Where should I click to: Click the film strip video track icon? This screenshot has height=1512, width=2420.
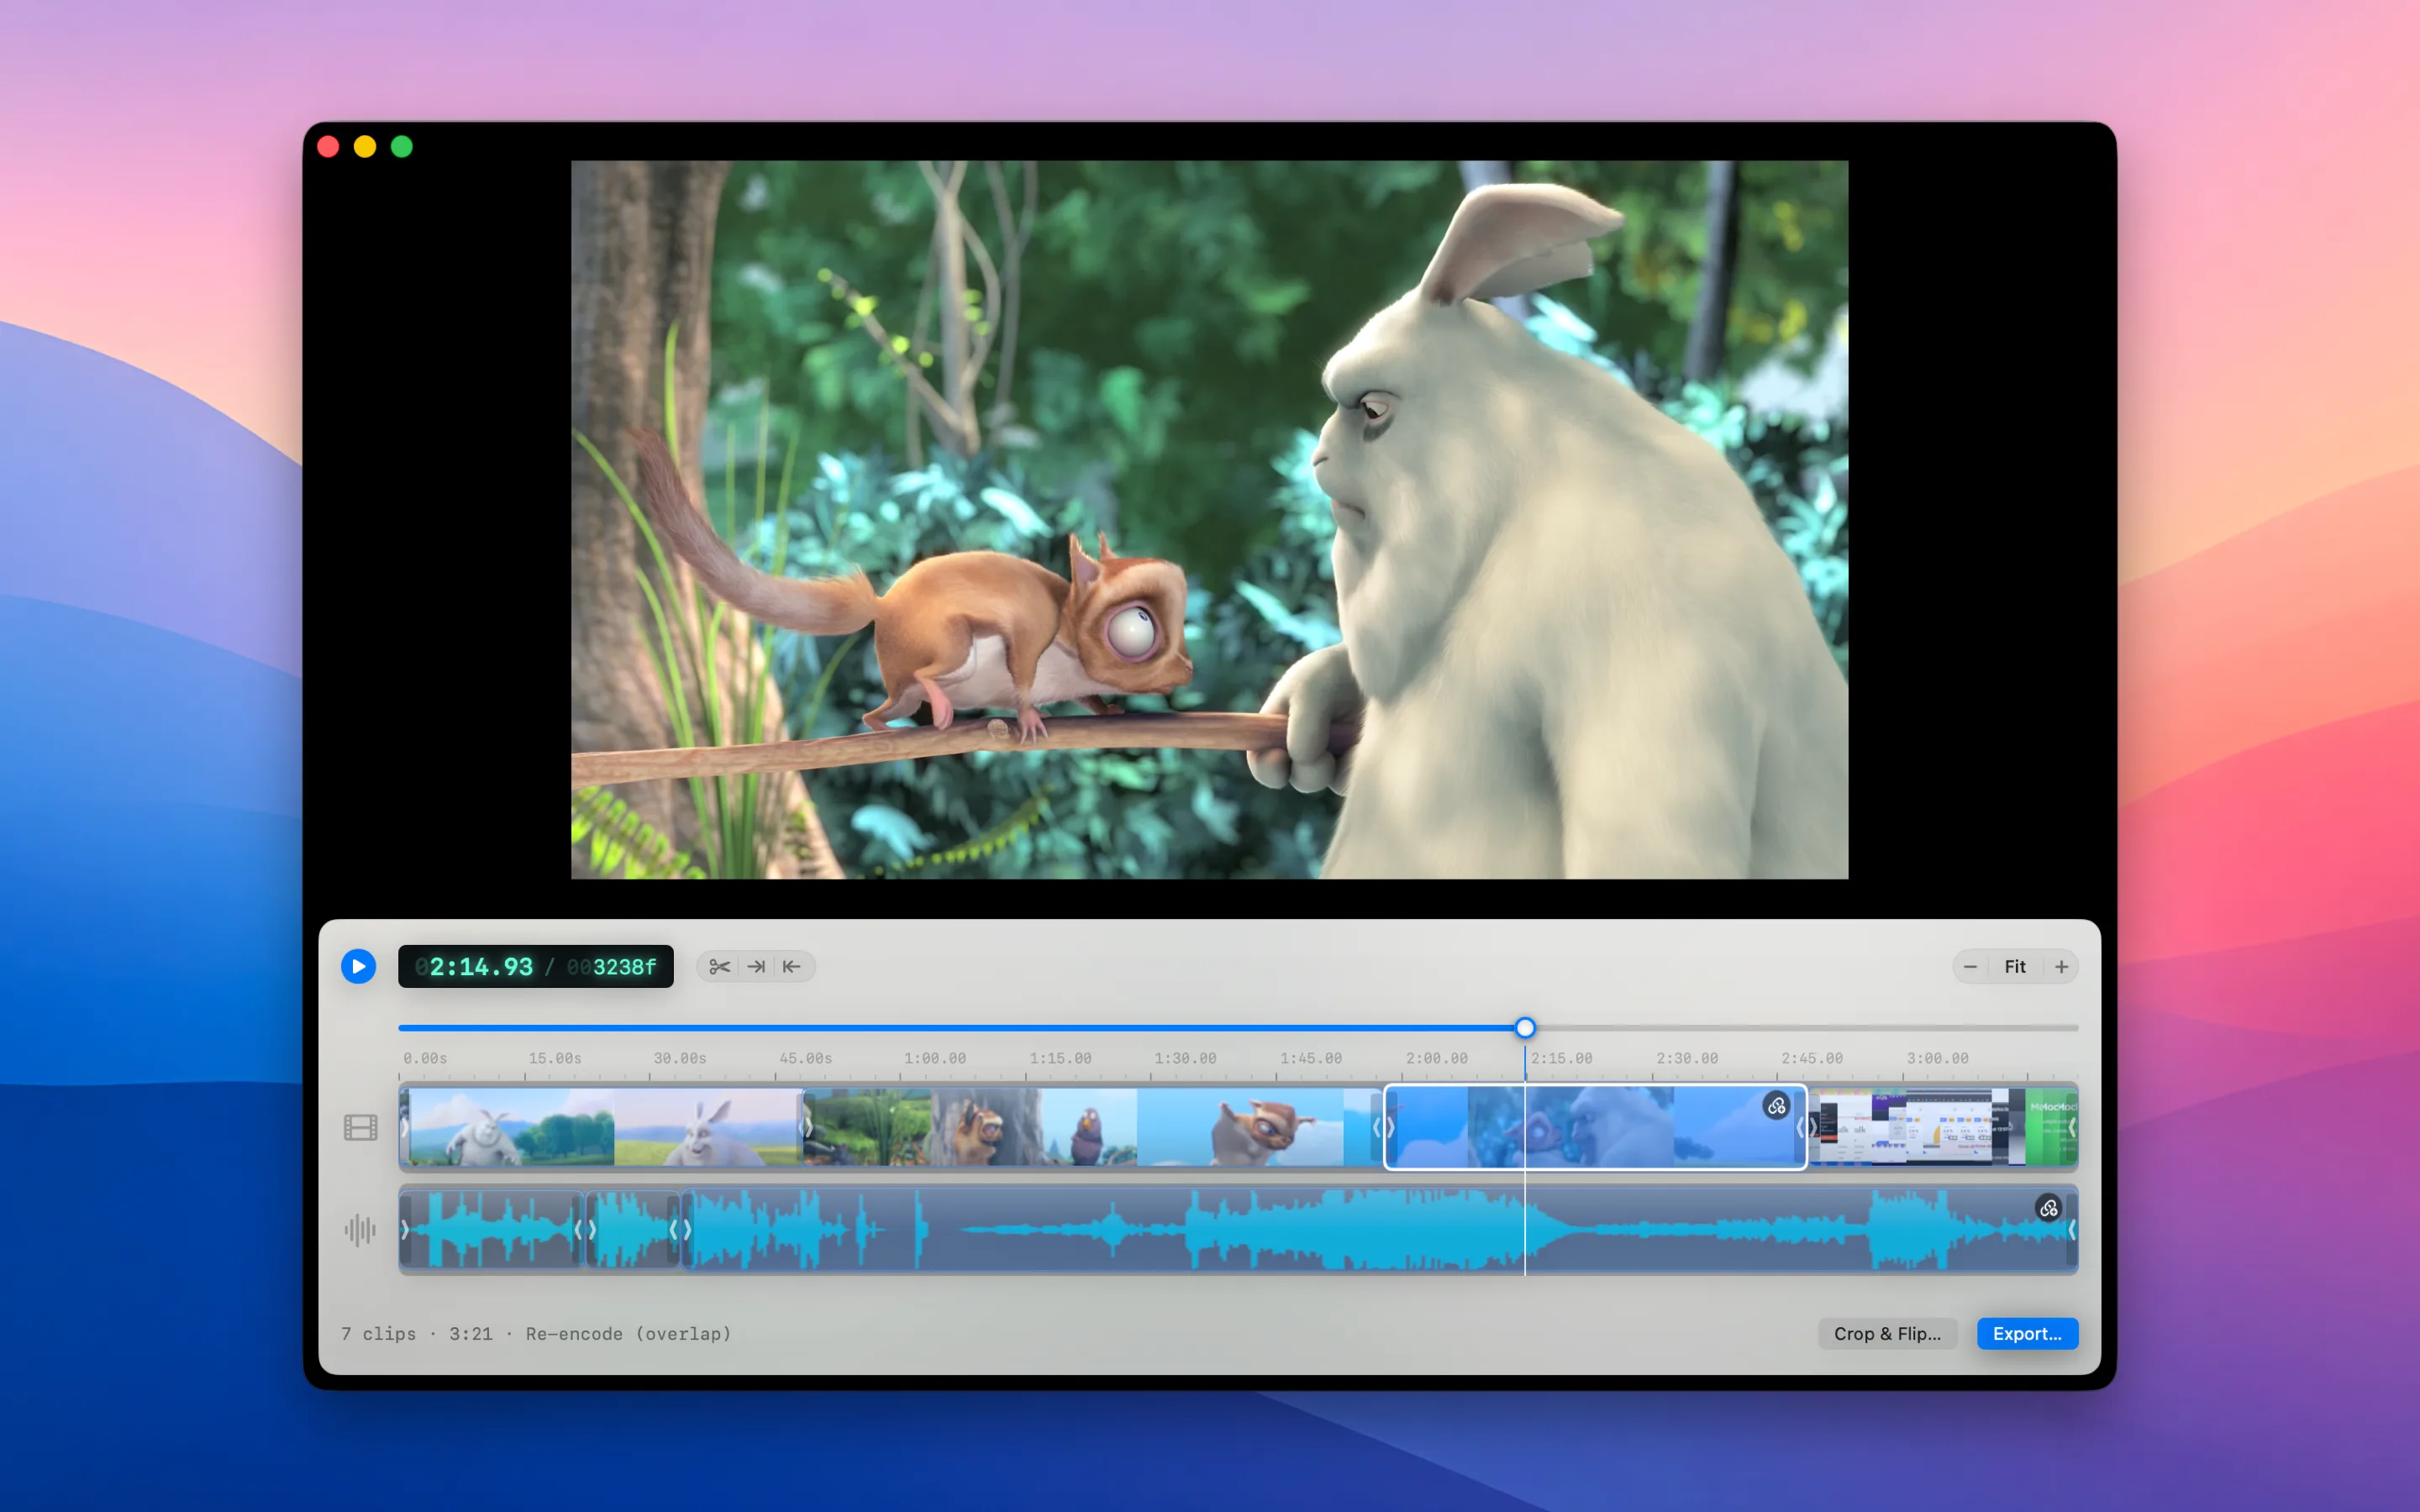click(360, 1127)
